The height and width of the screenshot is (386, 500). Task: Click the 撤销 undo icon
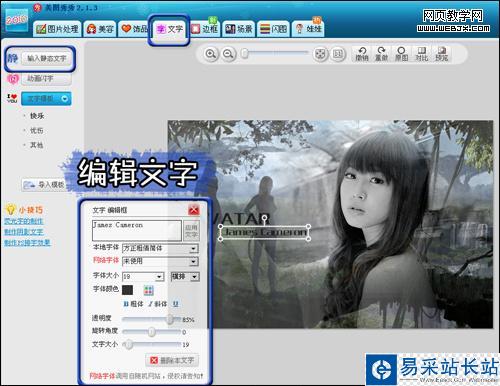[362, 54]
